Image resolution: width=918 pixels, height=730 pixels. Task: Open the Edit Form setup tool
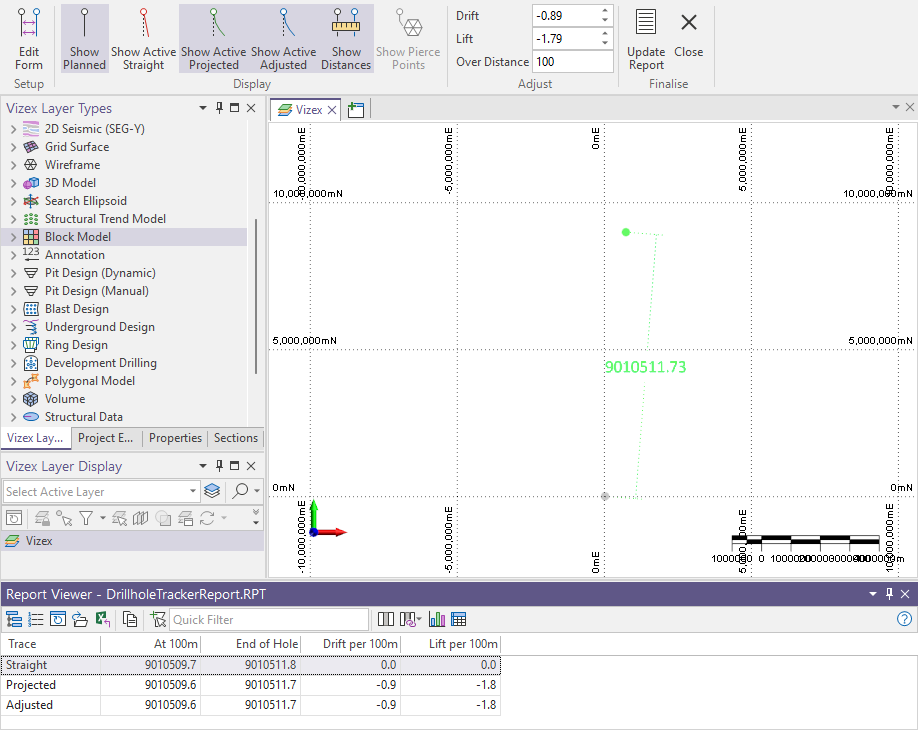point(29,39)
